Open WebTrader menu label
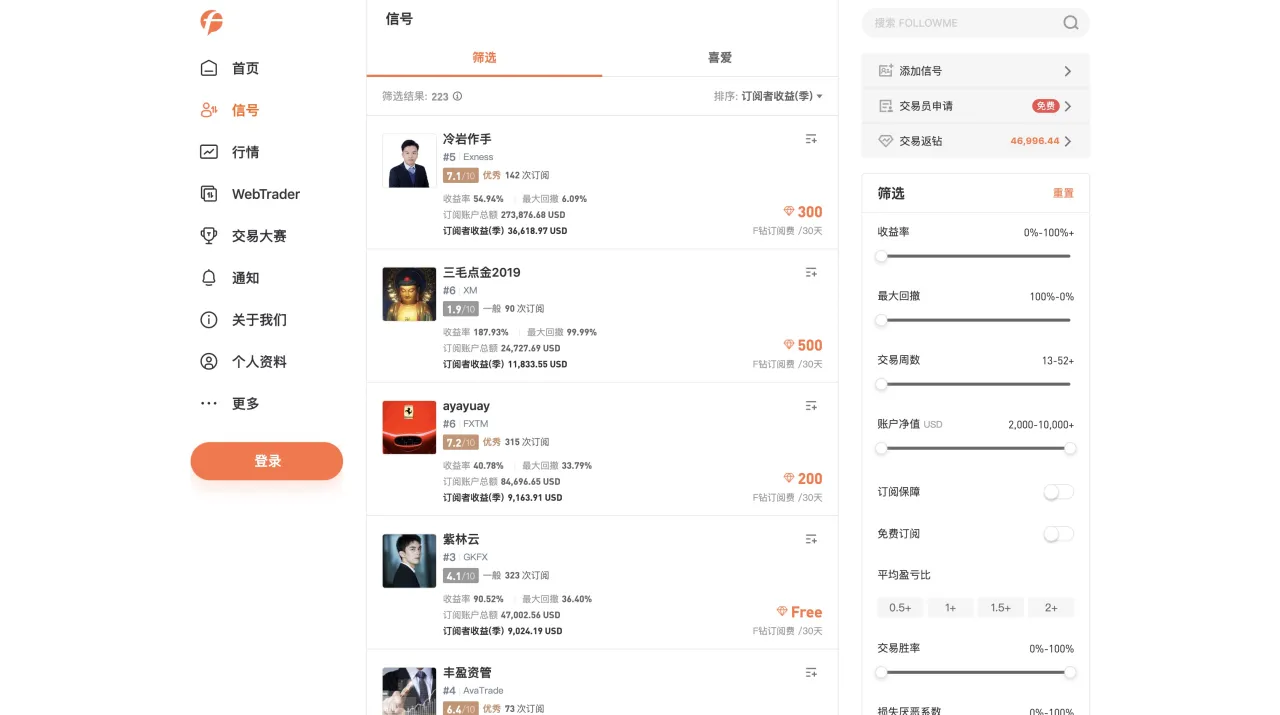 266,194
